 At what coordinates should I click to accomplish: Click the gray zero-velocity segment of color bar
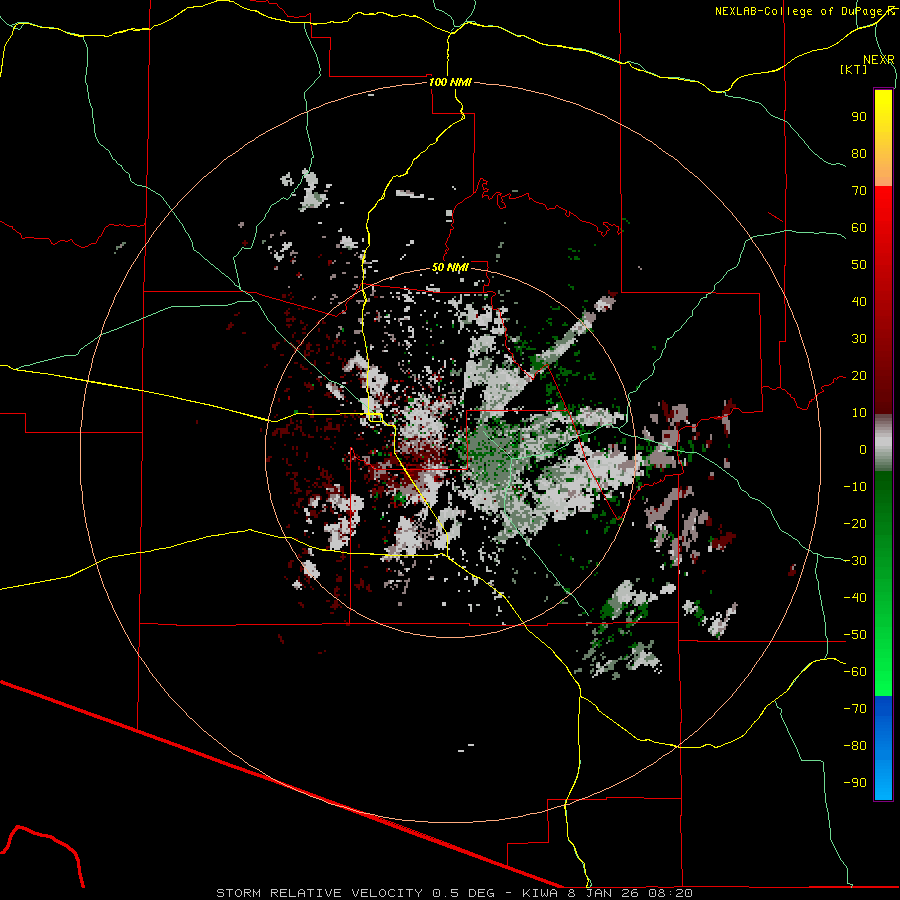tap(883, 443)
